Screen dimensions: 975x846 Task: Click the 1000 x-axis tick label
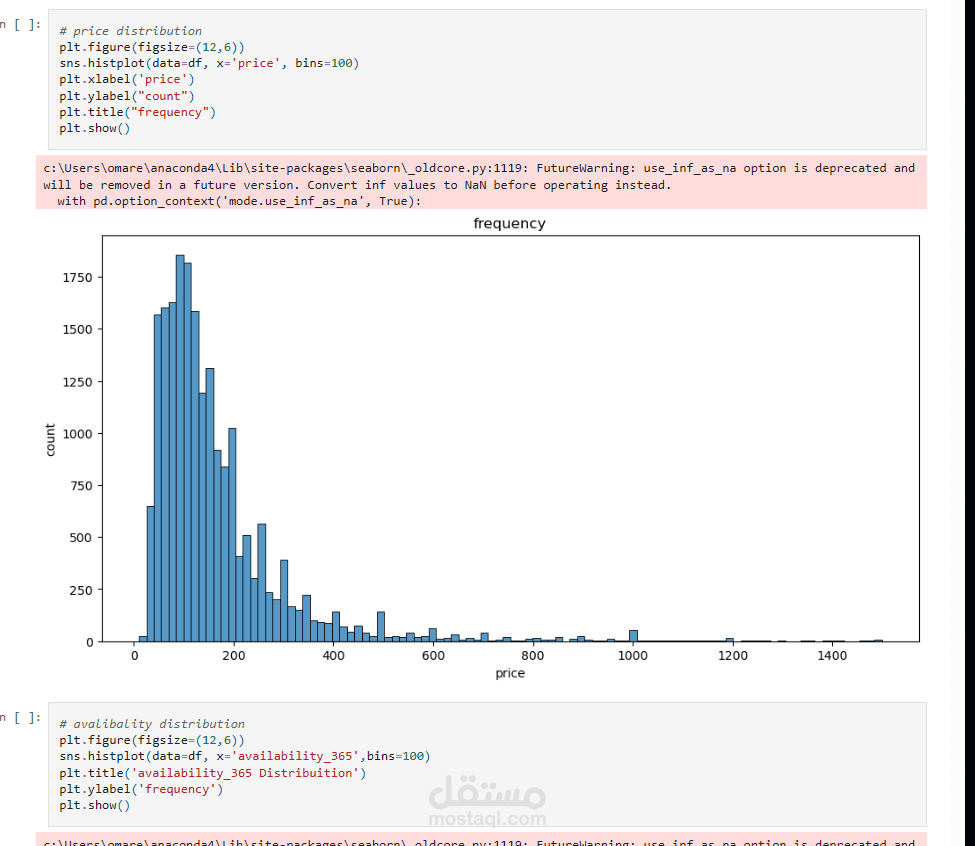pos(633,655)
